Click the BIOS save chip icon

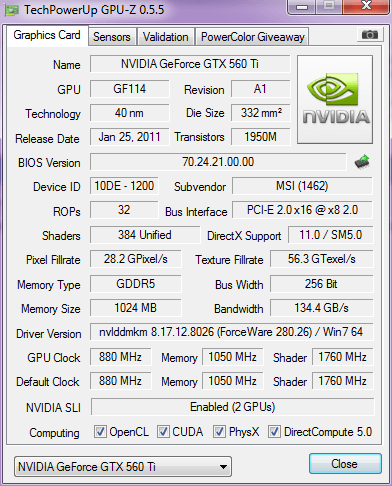(x=362, y=162)
